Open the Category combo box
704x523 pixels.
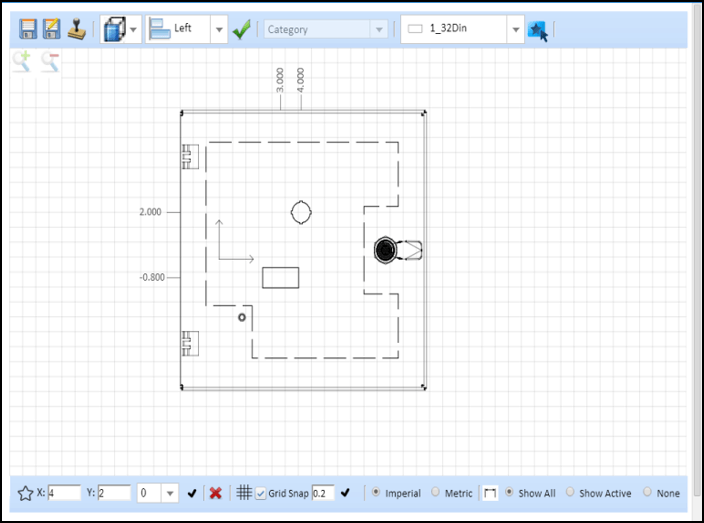coord(326,30)
